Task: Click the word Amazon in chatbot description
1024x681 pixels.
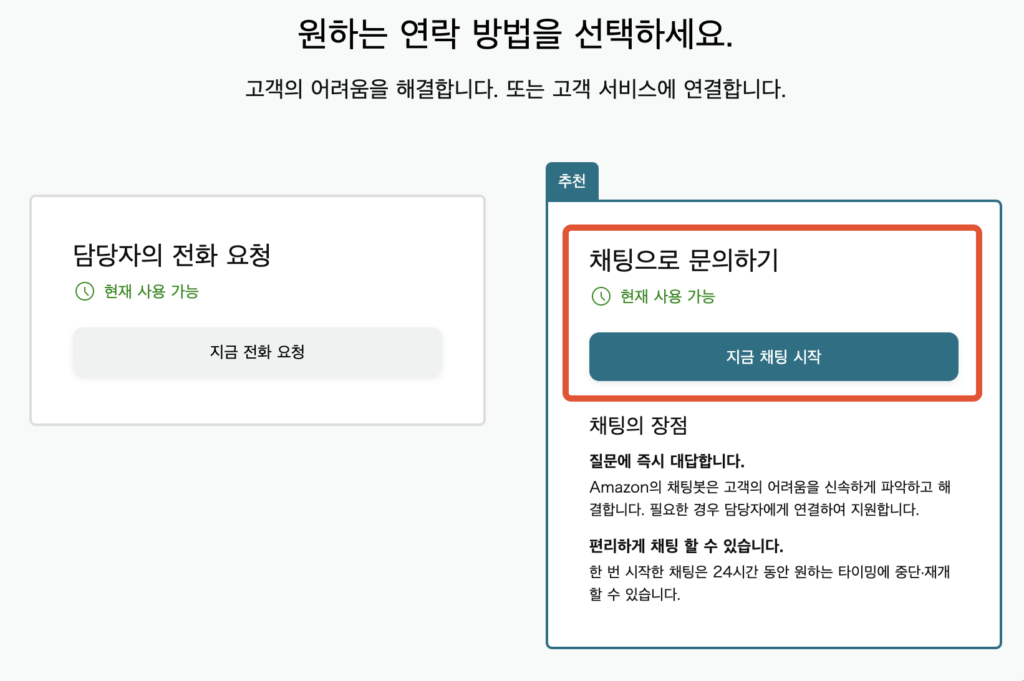Action: pyautogui.click(x=620, y=487)
